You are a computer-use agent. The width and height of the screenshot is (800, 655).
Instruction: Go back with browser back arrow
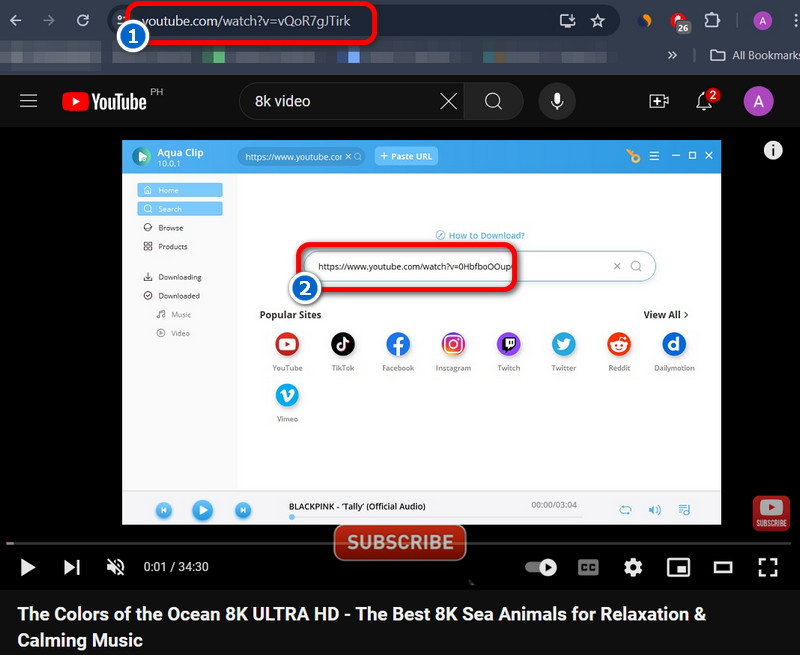tap(16, 20)
